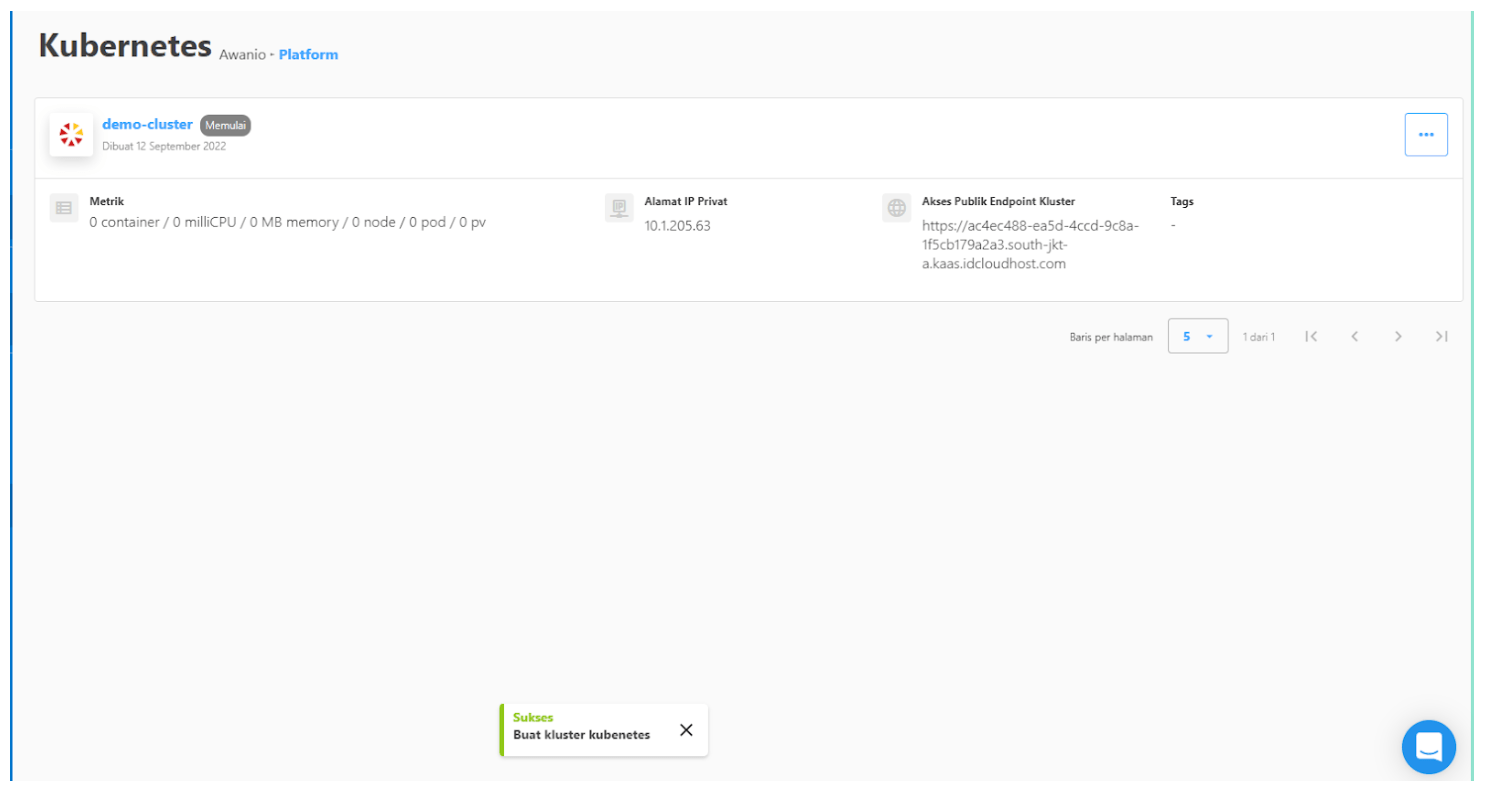1485x794 pixels.
Task: Go to the next page of results
Action: point(1398,337)
